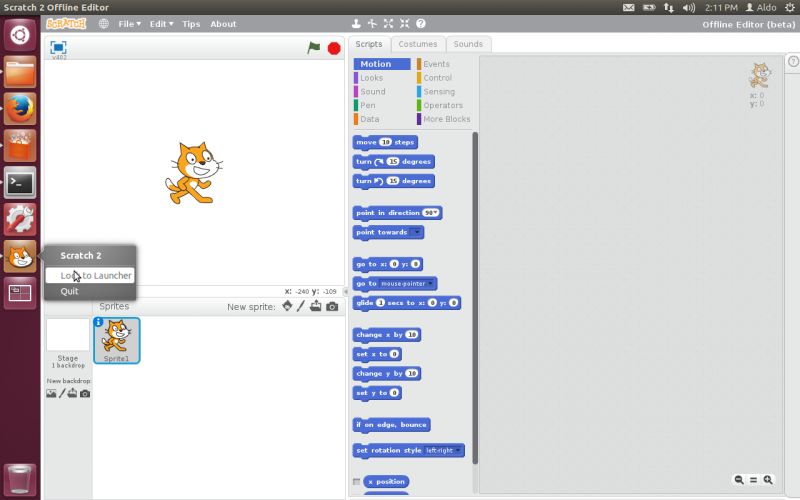Image resolution: width=800 pixels, height=500 pixels.
Task: Select the Scripts tab
Action: tap(369, 44)
